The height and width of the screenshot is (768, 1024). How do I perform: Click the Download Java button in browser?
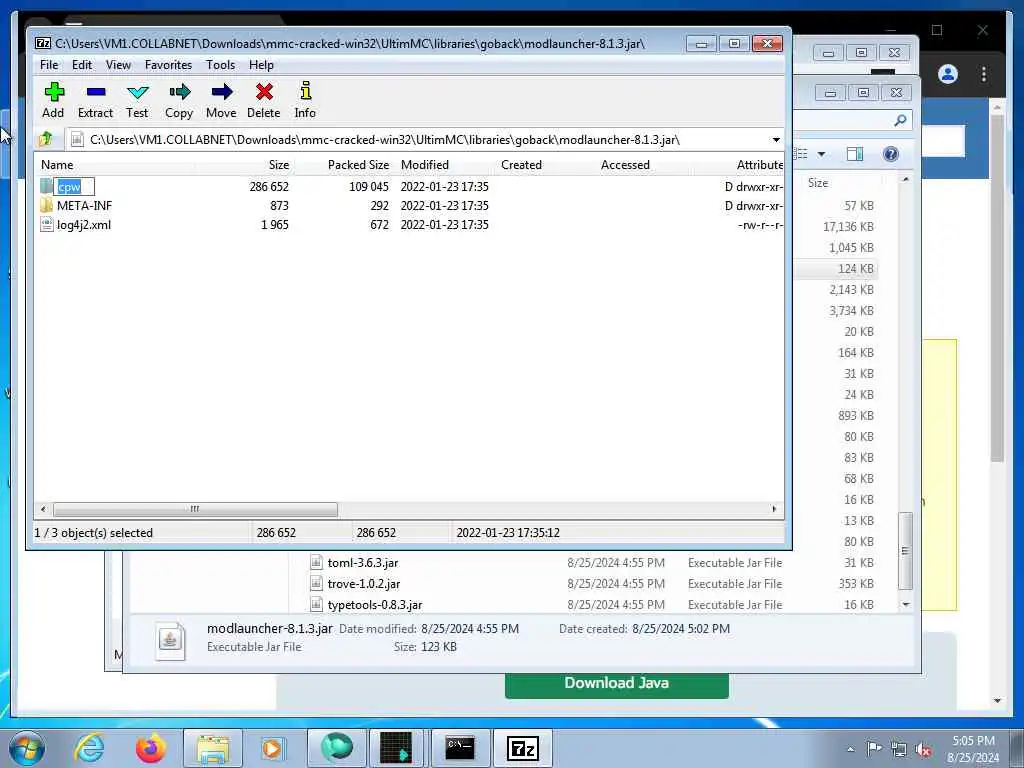coord(616,684)
